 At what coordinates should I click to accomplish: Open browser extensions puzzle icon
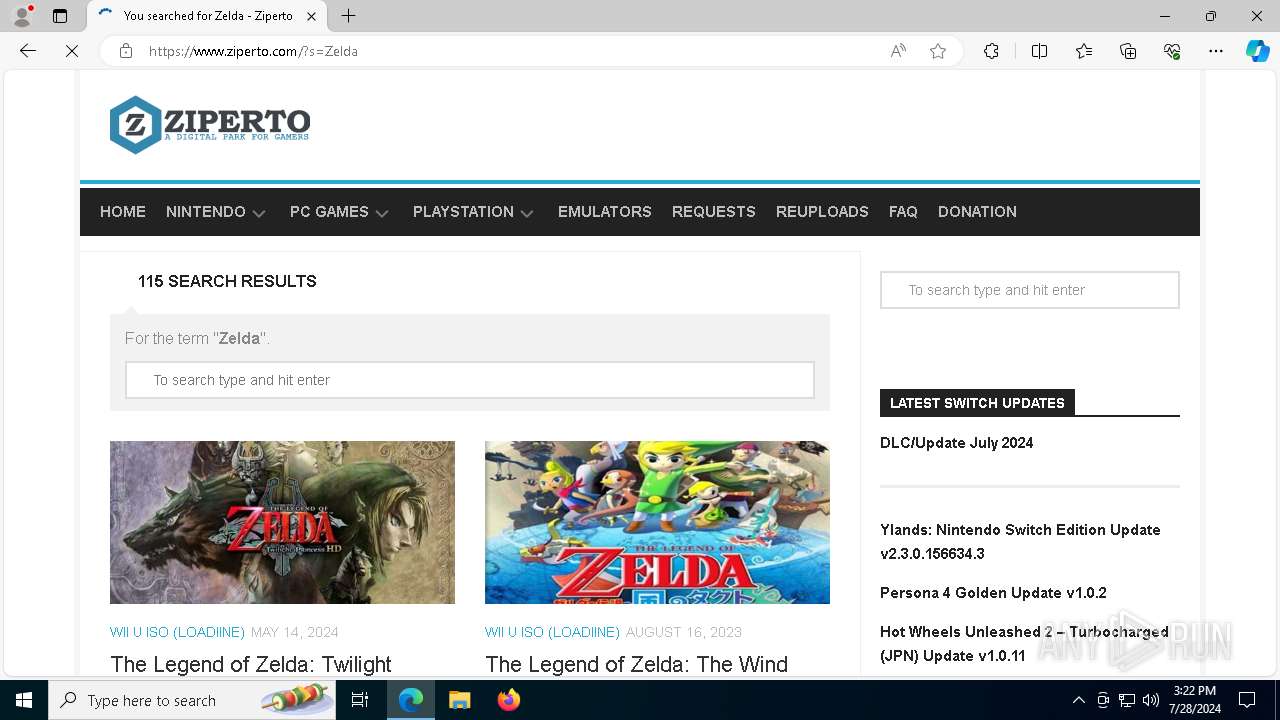click(x=991, y=51)
